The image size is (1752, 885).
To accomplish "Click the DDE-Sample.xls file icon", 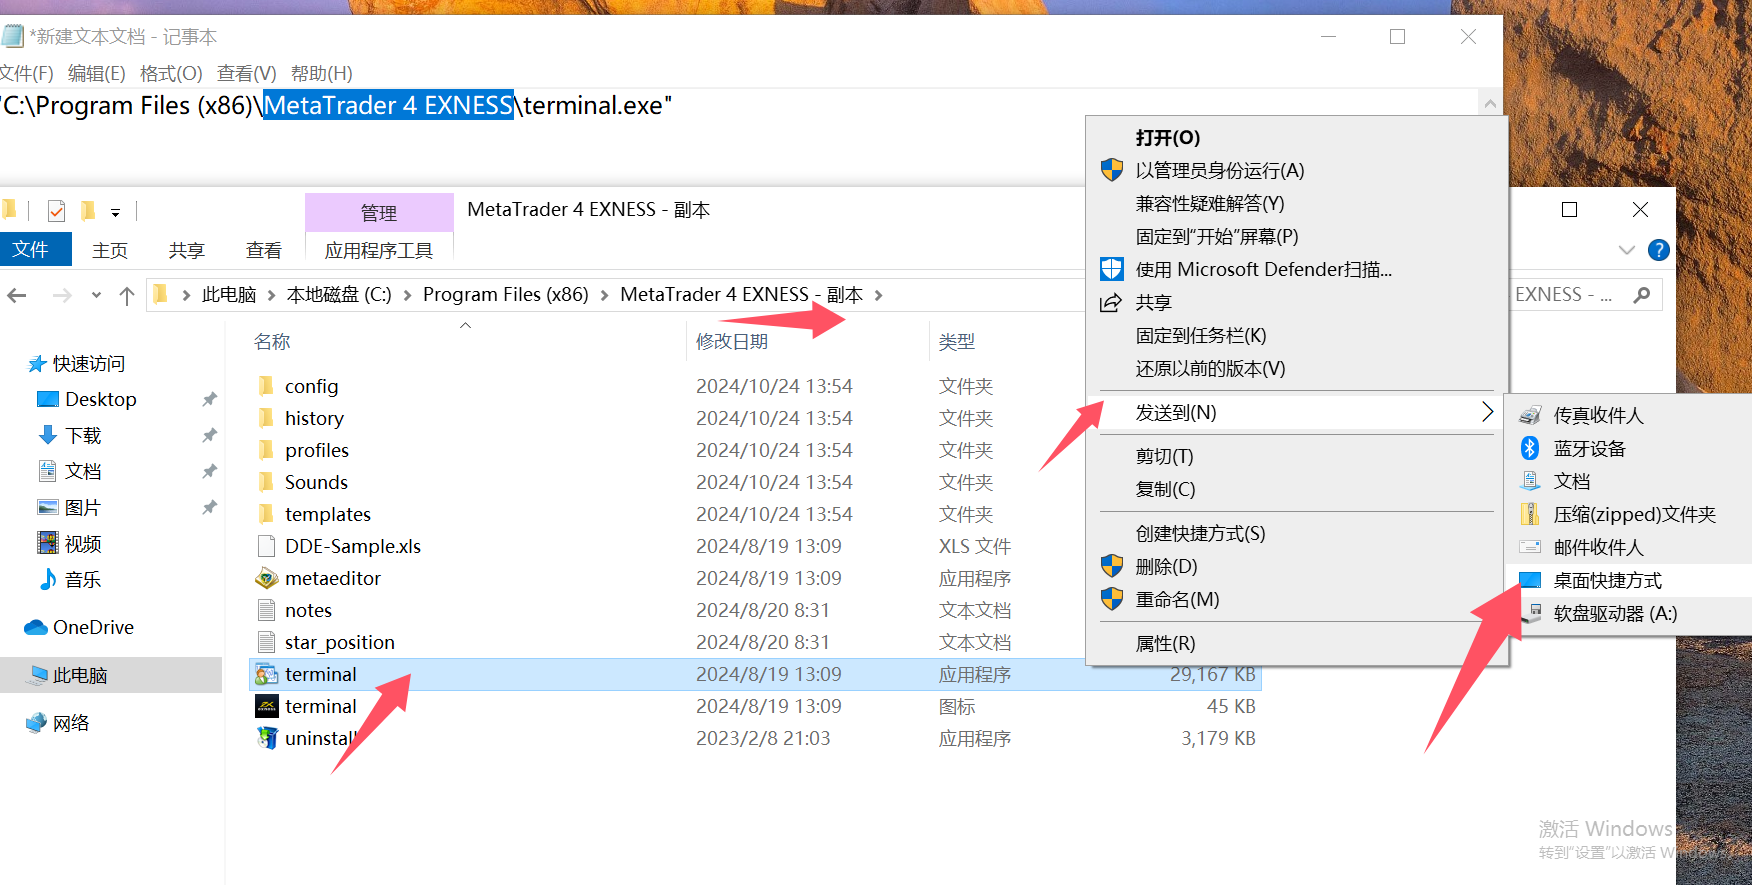I will tap(266, 546).
